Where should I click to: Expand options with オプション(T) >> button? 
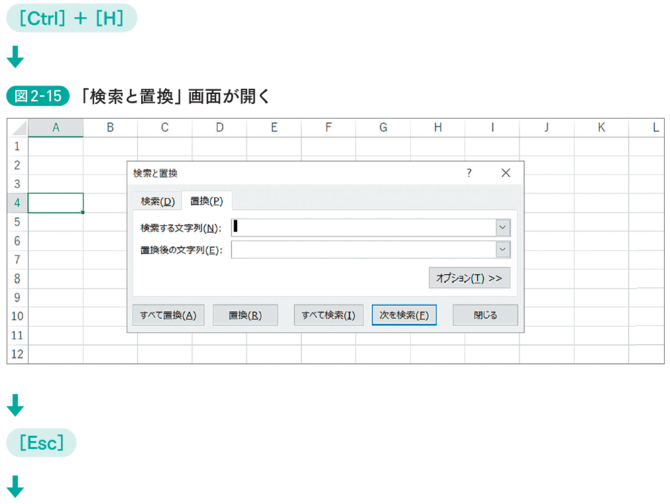(469, 278)
